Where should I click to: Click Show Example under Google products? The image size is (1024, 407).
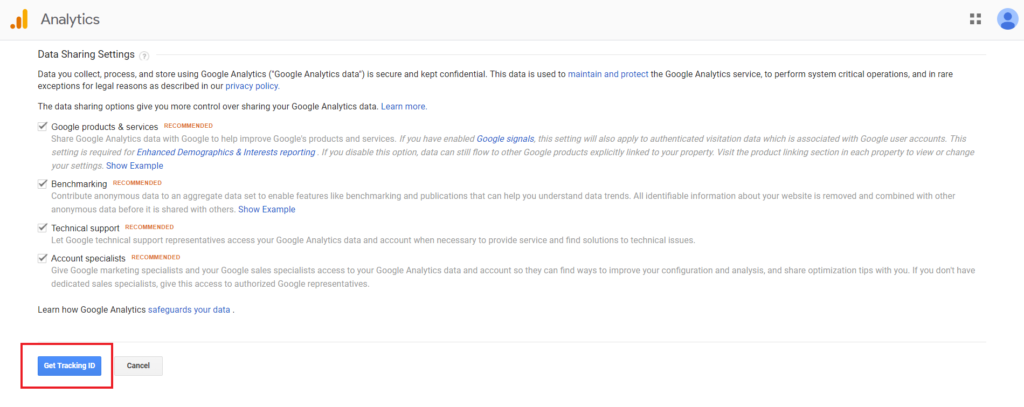[x=135, y=166]
